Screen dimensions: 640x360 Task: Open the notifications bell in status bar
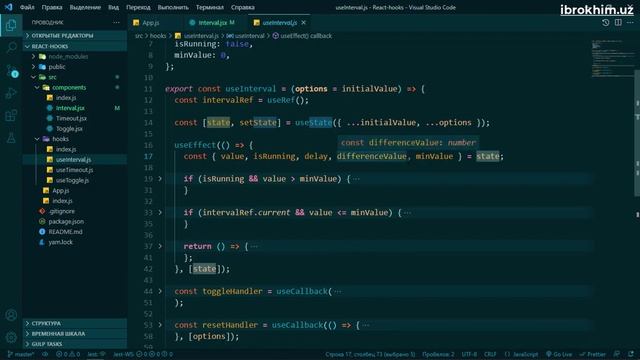[631, 354]
